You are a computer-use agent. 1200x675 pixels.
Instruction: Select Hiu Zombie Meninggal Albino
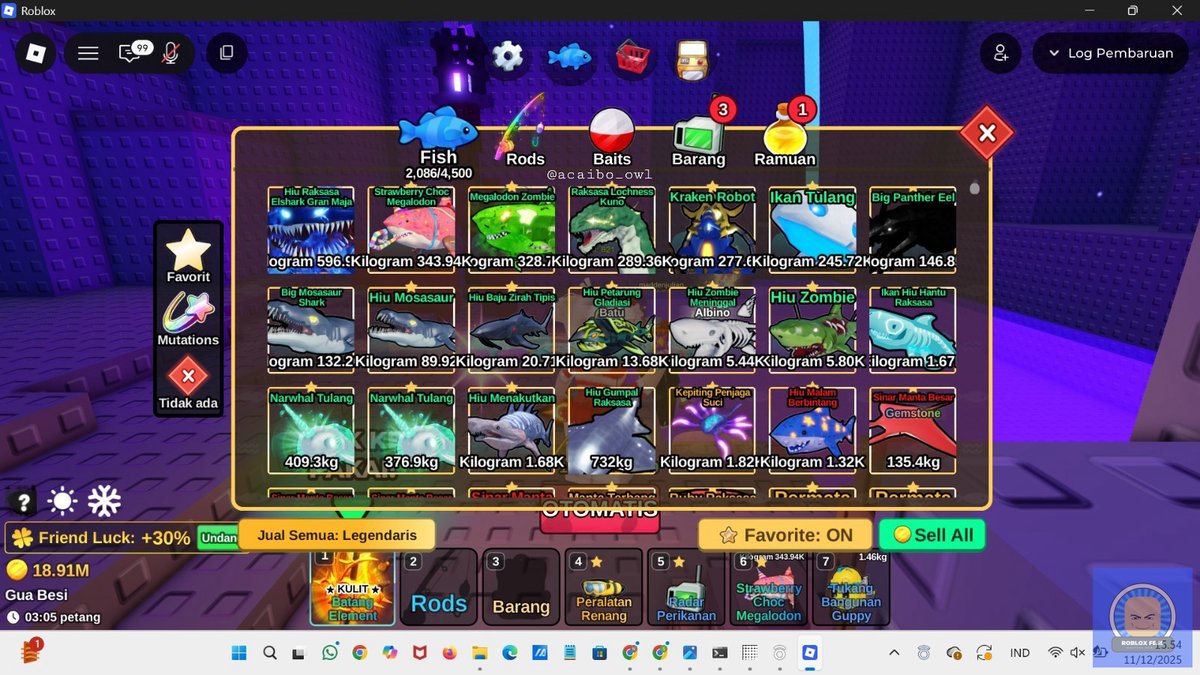712,330
